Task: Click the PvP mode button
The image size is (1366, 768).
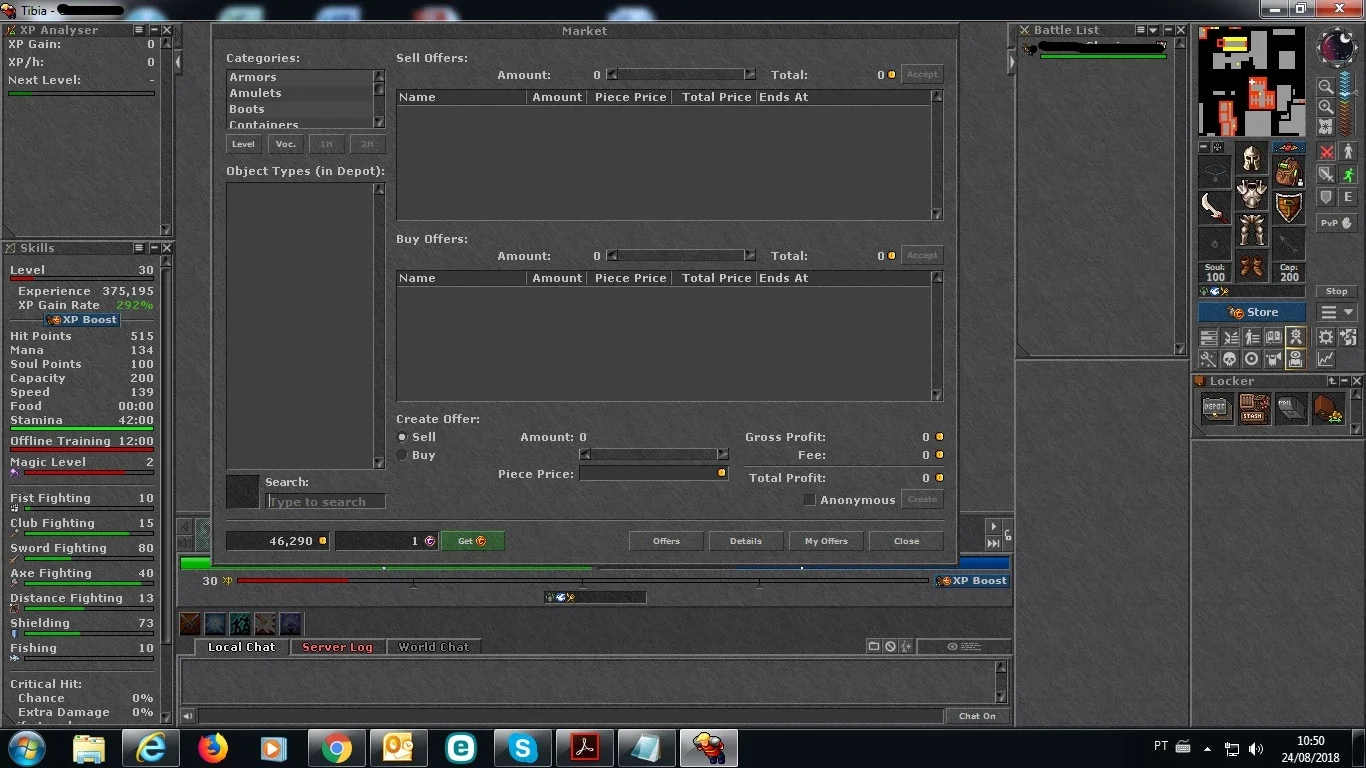Action: click(x=1336, y=223)
